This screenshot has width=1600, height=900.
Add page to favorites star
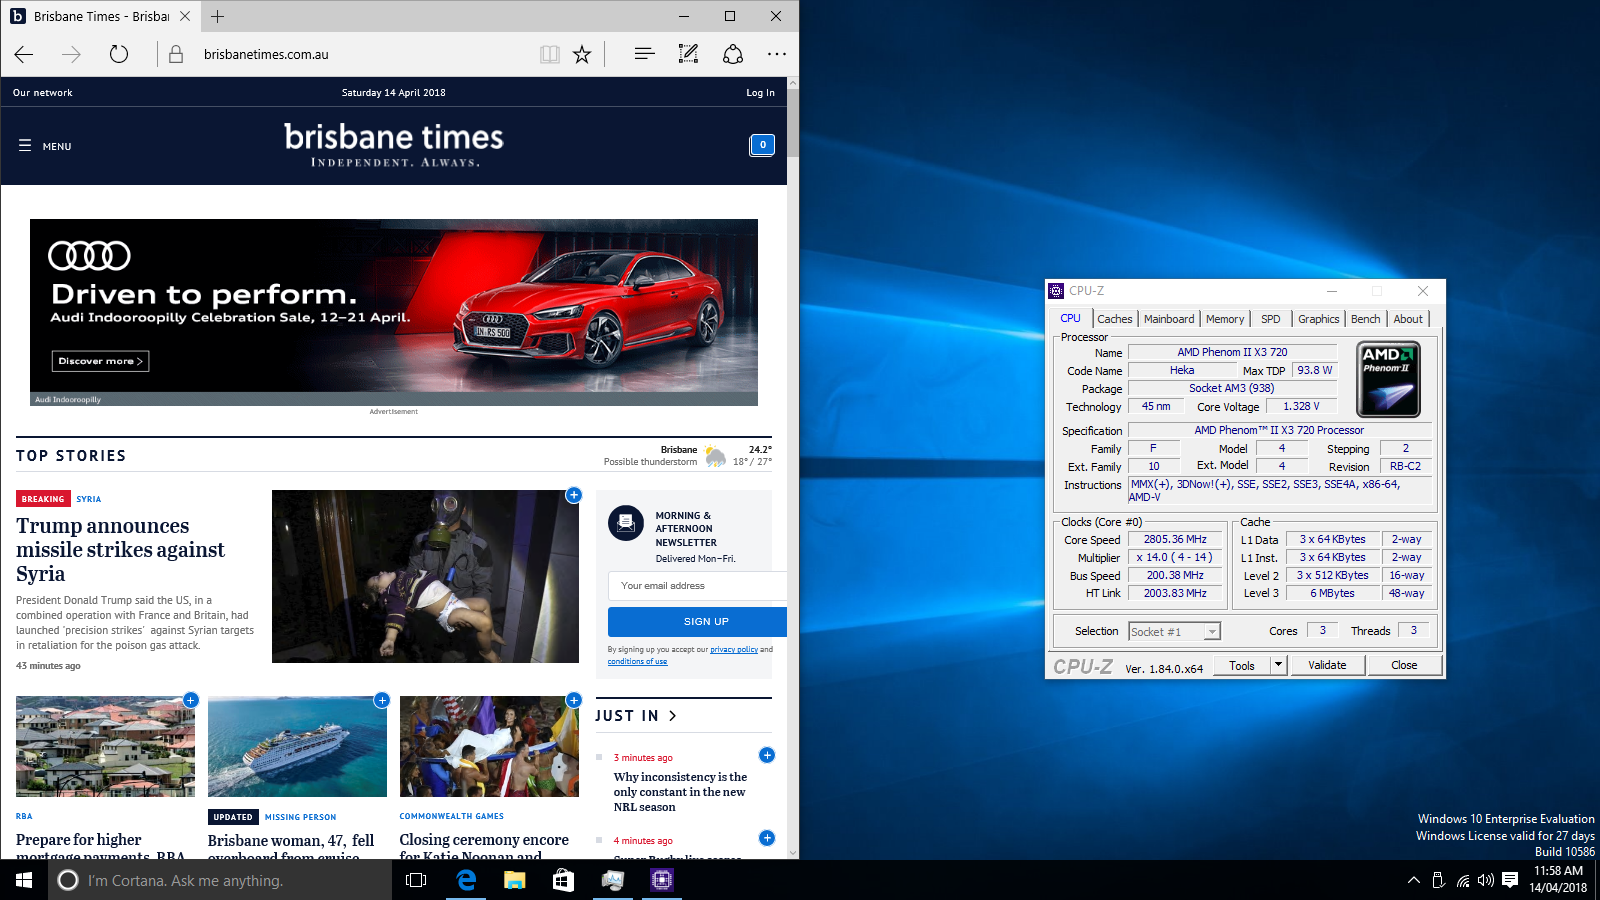point(582,54)
